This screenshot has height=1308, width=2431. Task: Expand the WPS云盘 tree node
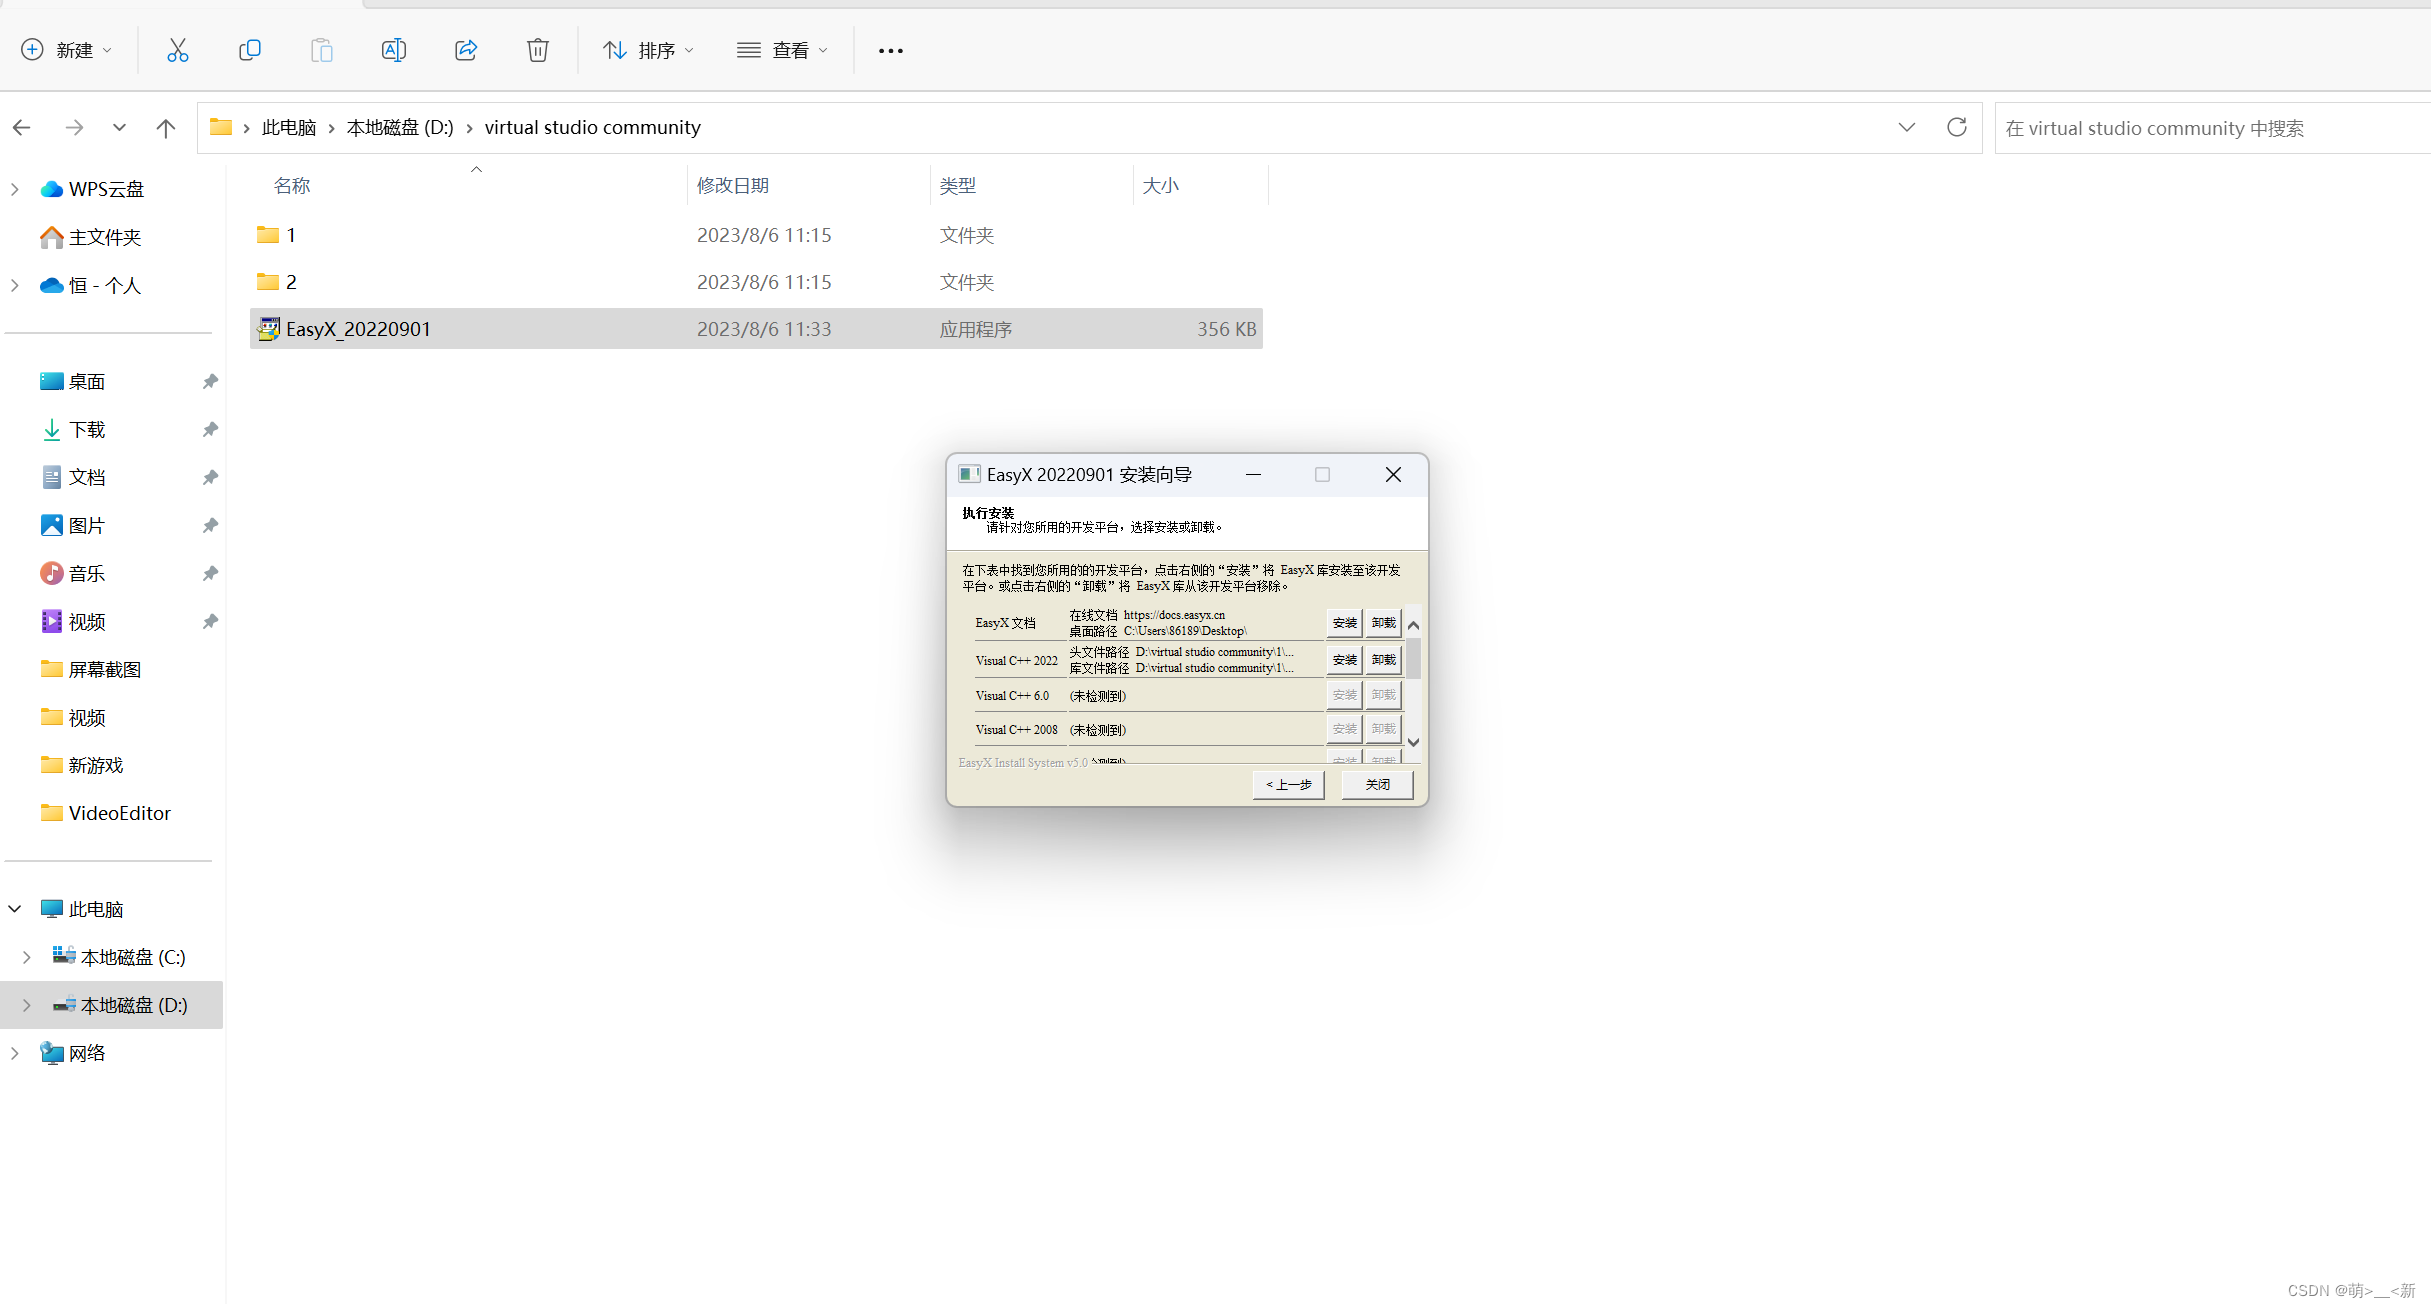click(15, 189)
